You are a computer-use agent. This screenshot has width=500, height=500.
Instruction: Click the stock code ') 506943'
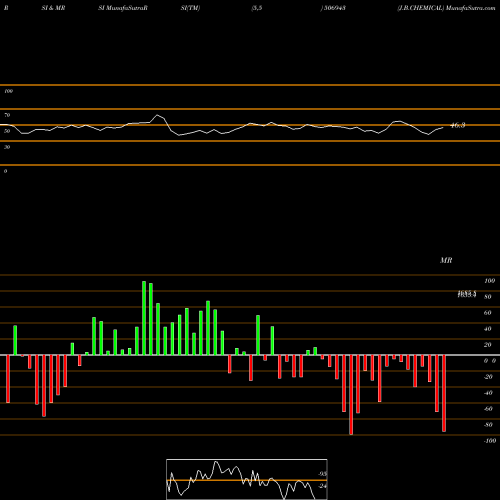point(333,8)
